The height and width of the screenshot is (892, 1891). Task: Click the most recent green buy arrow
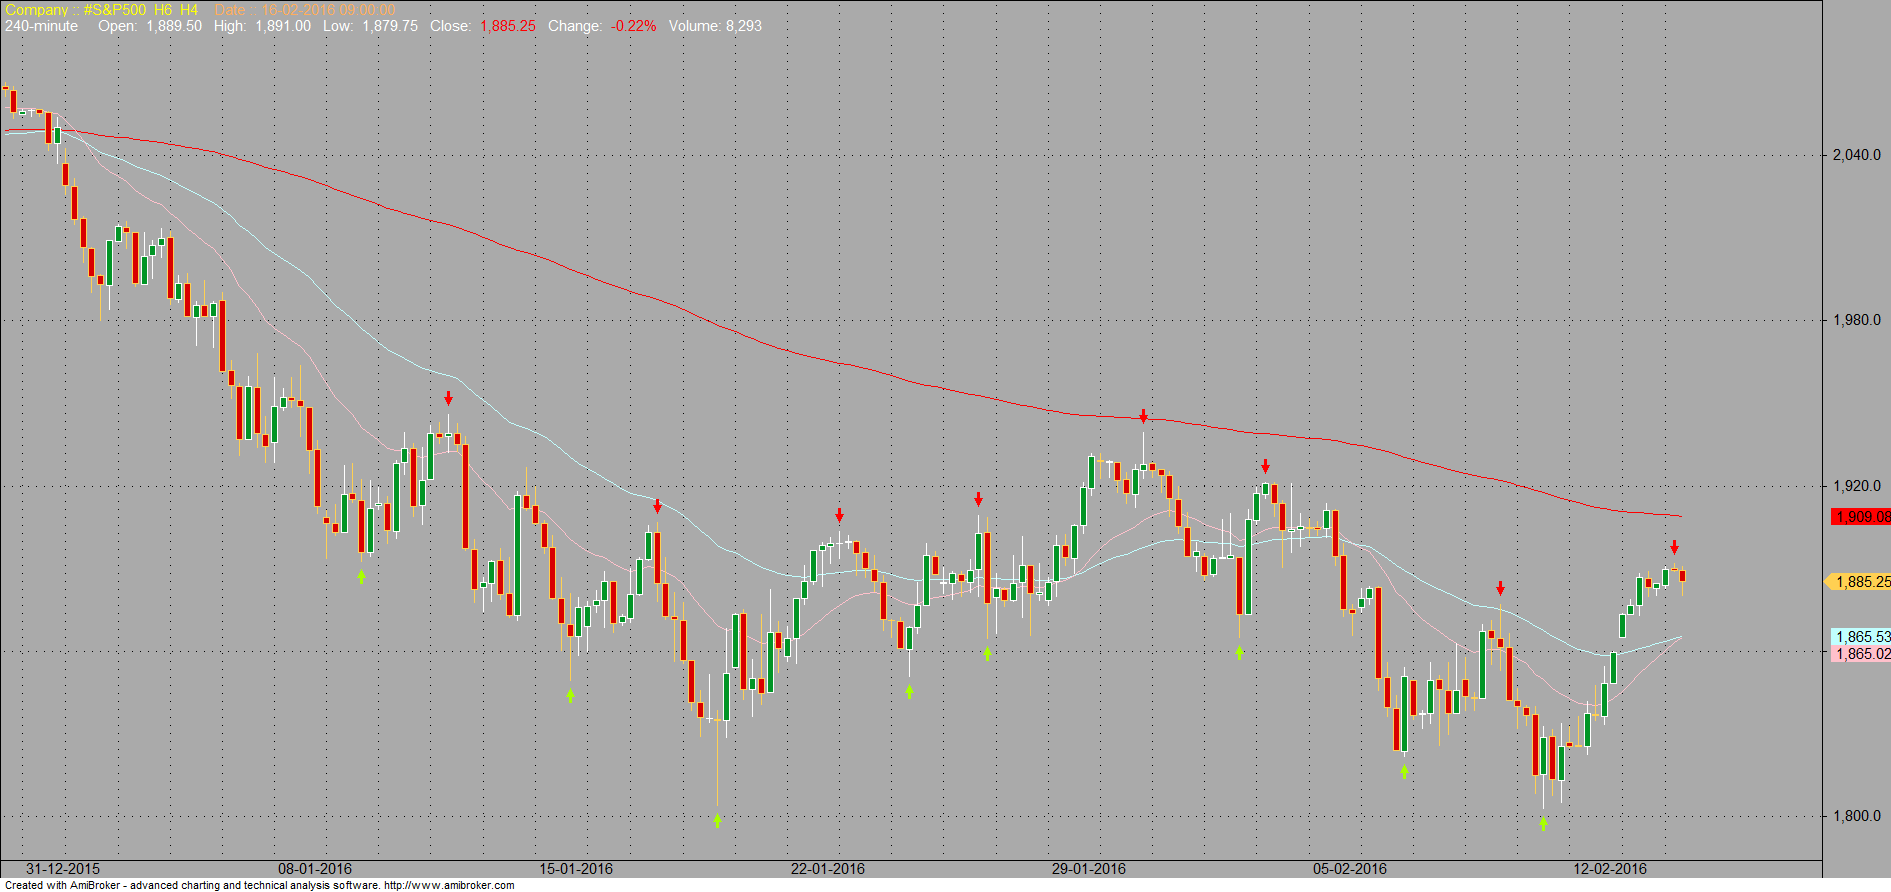pos(1543,824)
